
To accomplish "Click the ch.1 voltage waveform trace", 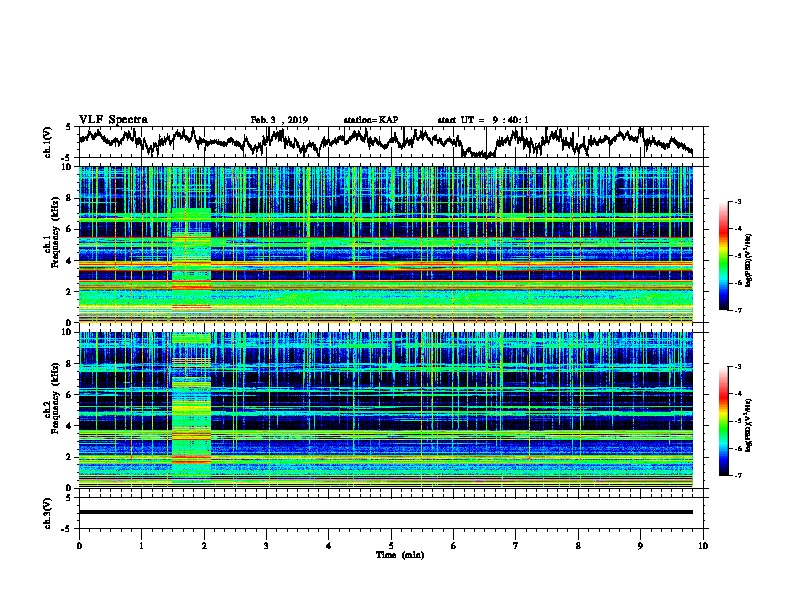I will (x=385, y=141).
